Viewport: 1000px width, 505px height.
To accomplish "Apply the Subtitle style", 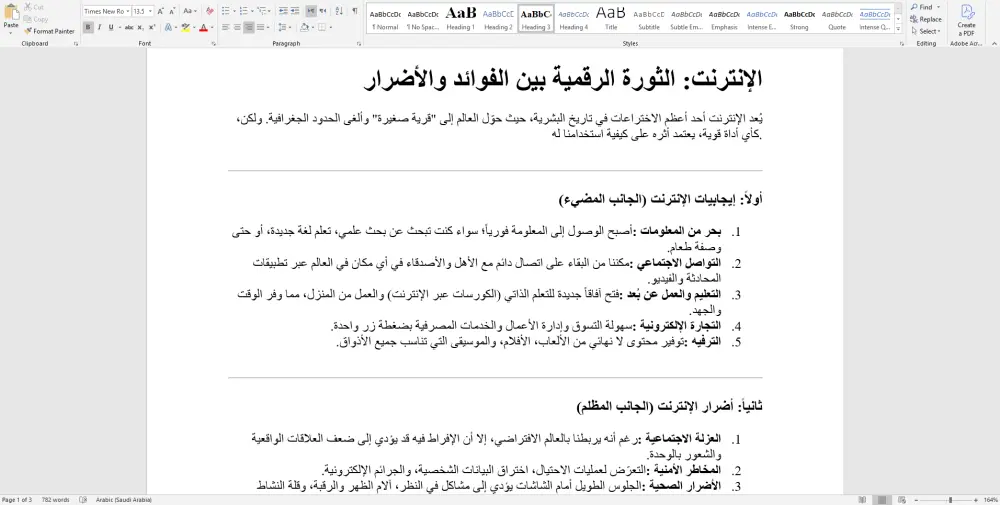I will pyautogui.click(x=649, y=18).
